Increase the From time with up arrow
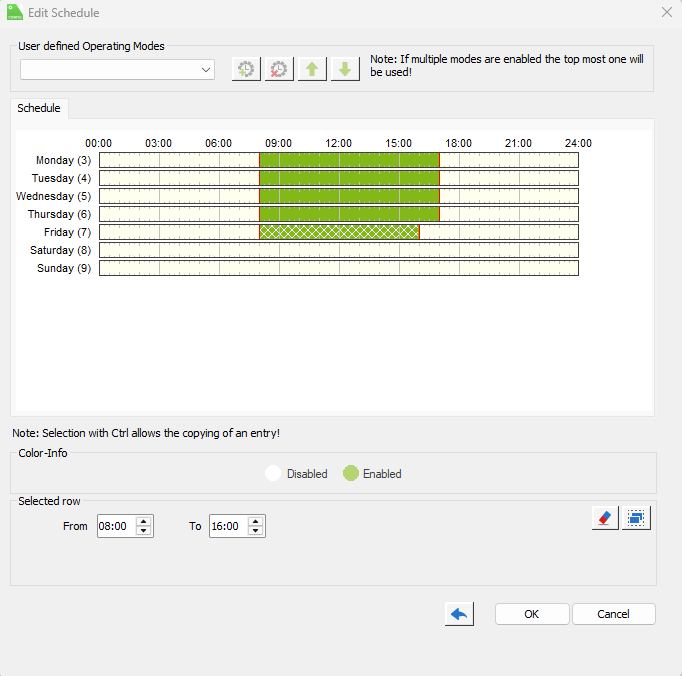682x676 pixels. pos(144,521)
